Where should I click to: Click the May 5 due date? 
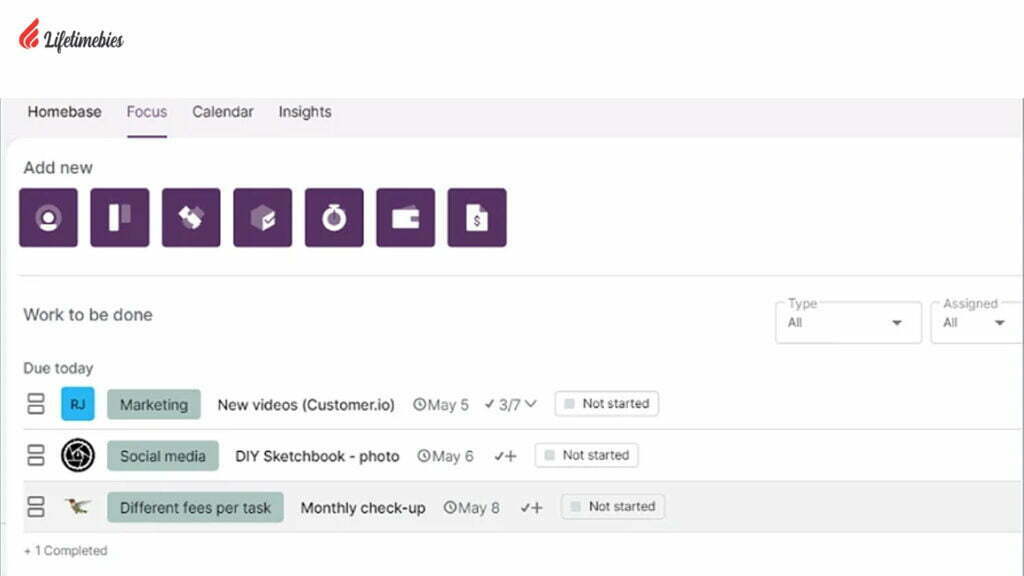click(x=448, y=404)
